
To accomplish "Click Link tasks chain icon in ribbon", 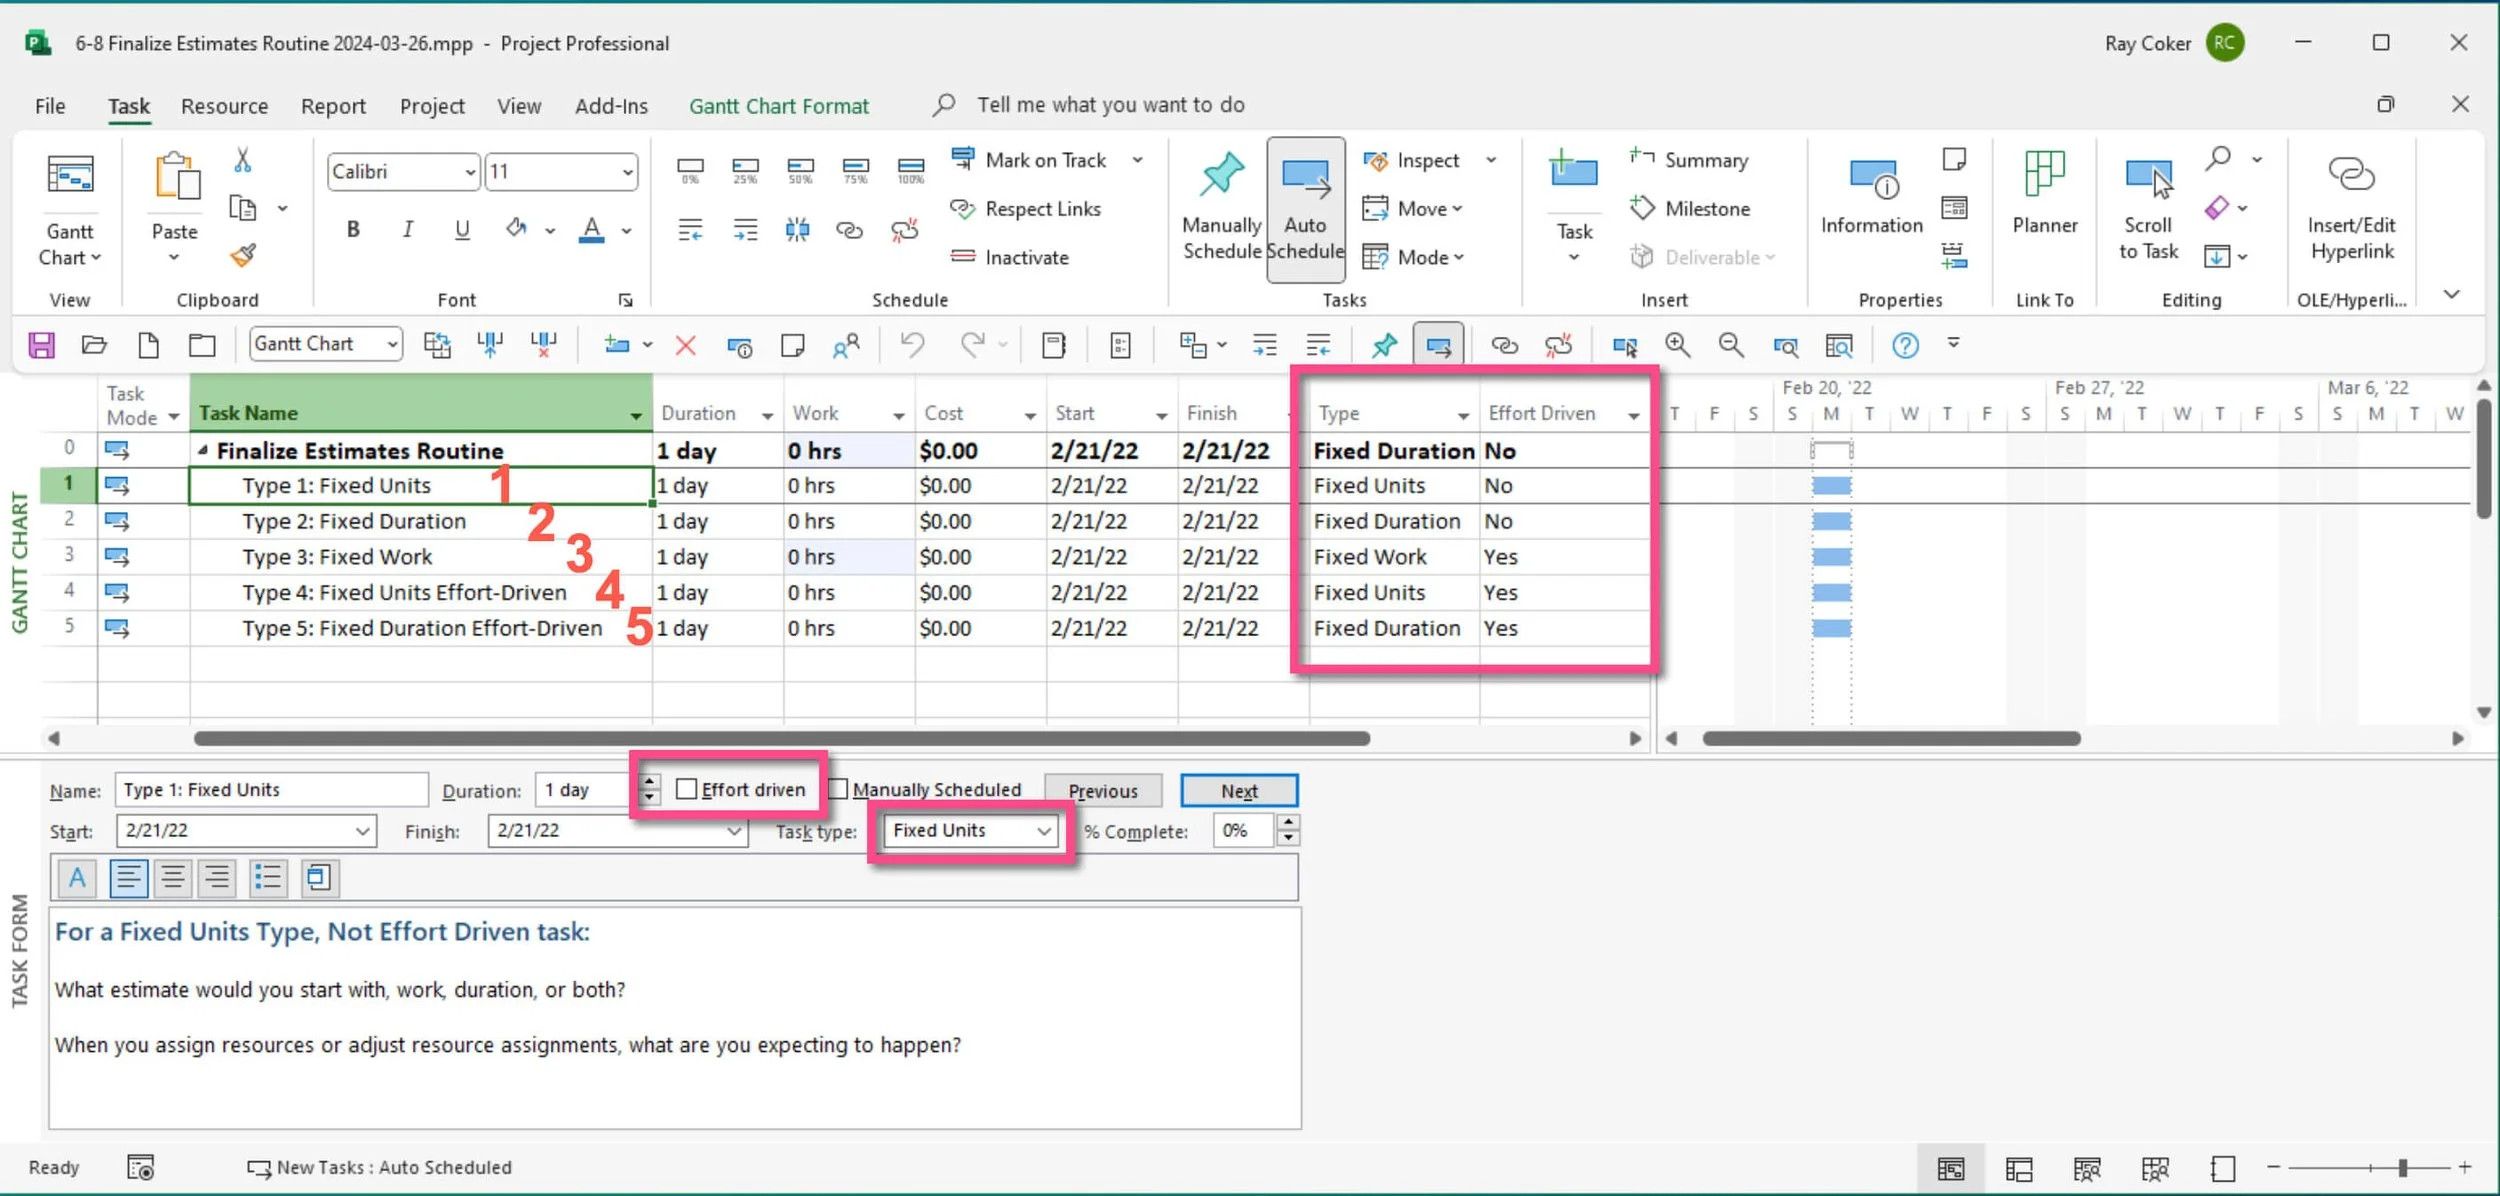I will click(849, 230).
